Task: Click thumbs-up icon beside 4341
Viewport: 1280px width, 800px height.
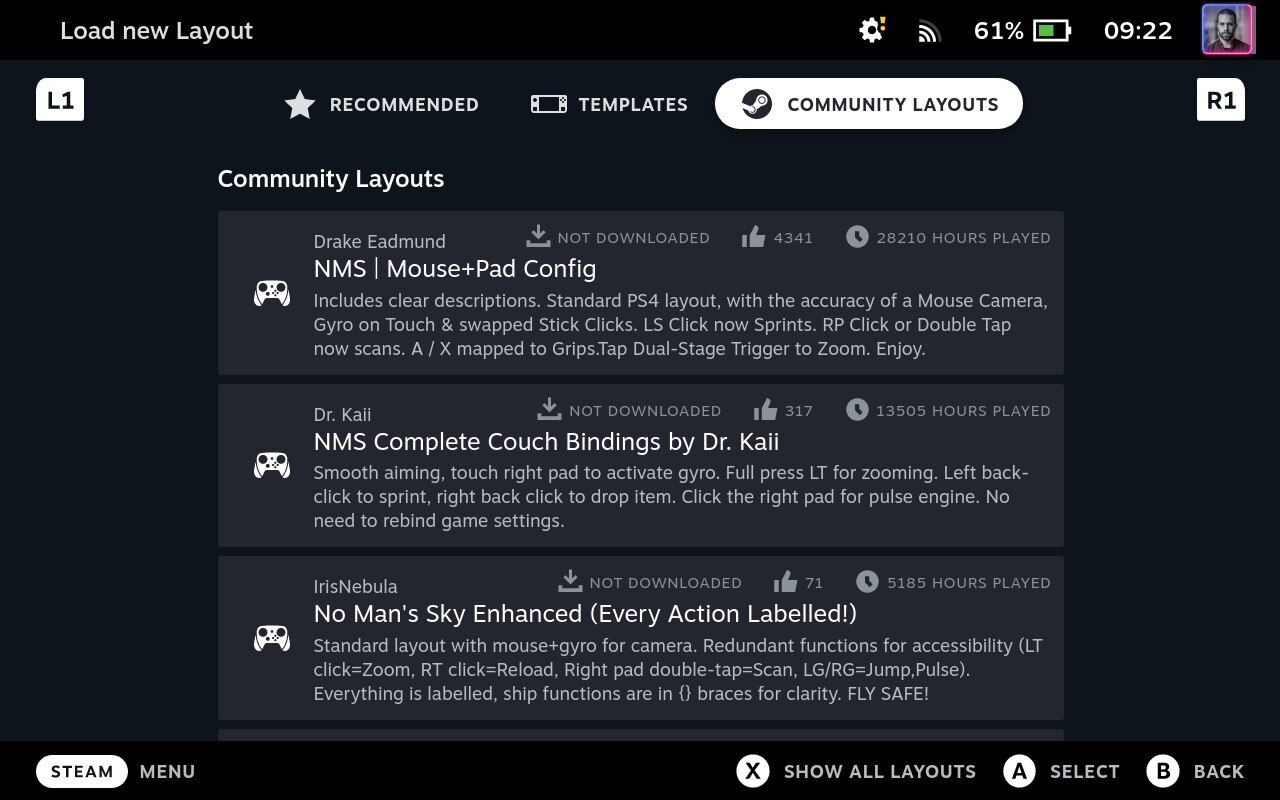Action: (753, 237)
